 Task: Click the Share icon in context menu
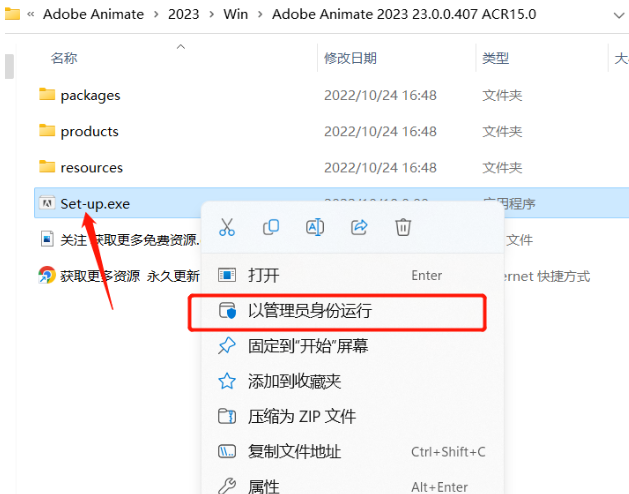tap(359, 227)
